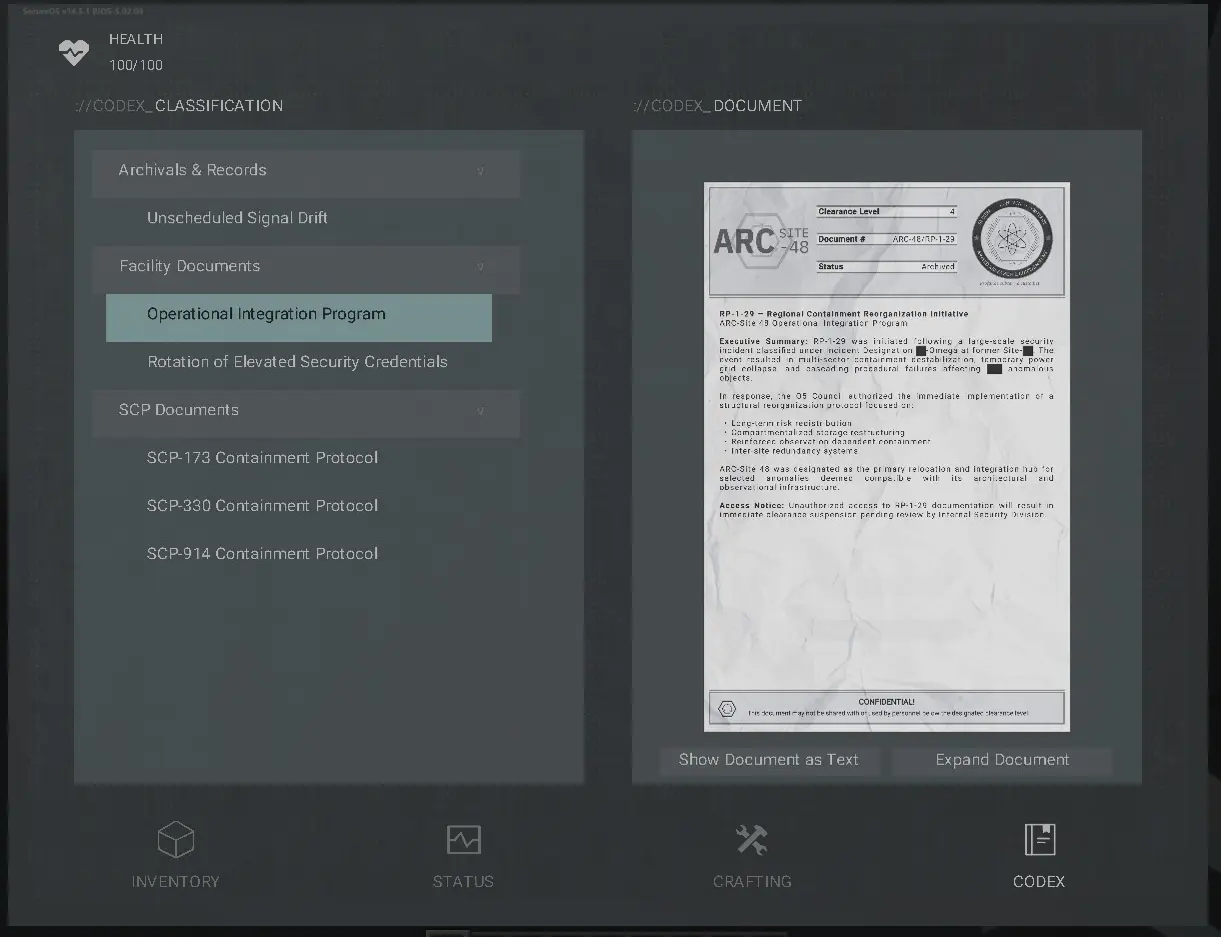
Task: Collapse the Archivals & Records chevron
Action: (480, 171)
